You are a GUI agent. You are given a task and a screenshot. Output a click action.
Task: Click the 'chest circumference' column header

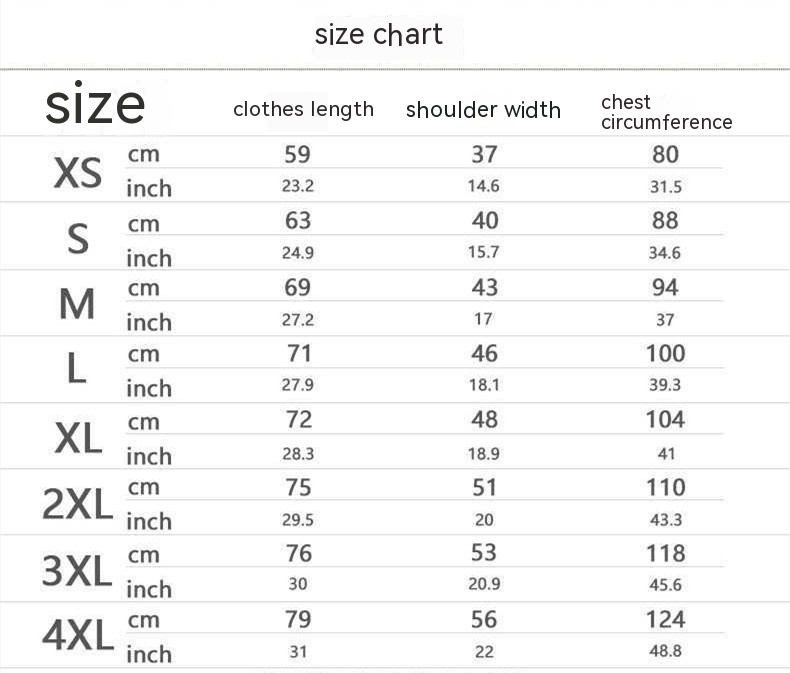[666, 112]
